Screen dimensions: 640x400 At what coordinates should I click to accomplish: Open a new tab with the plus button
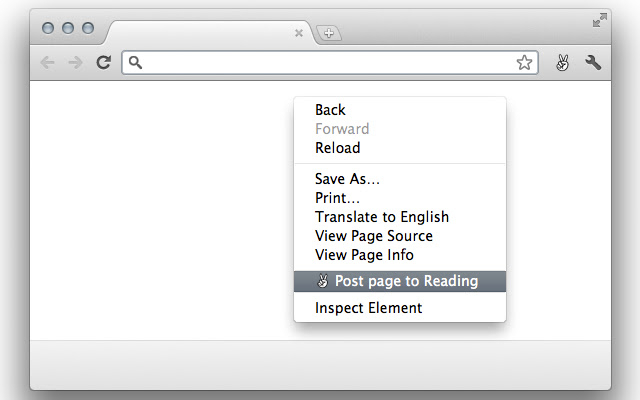(329, 33)
